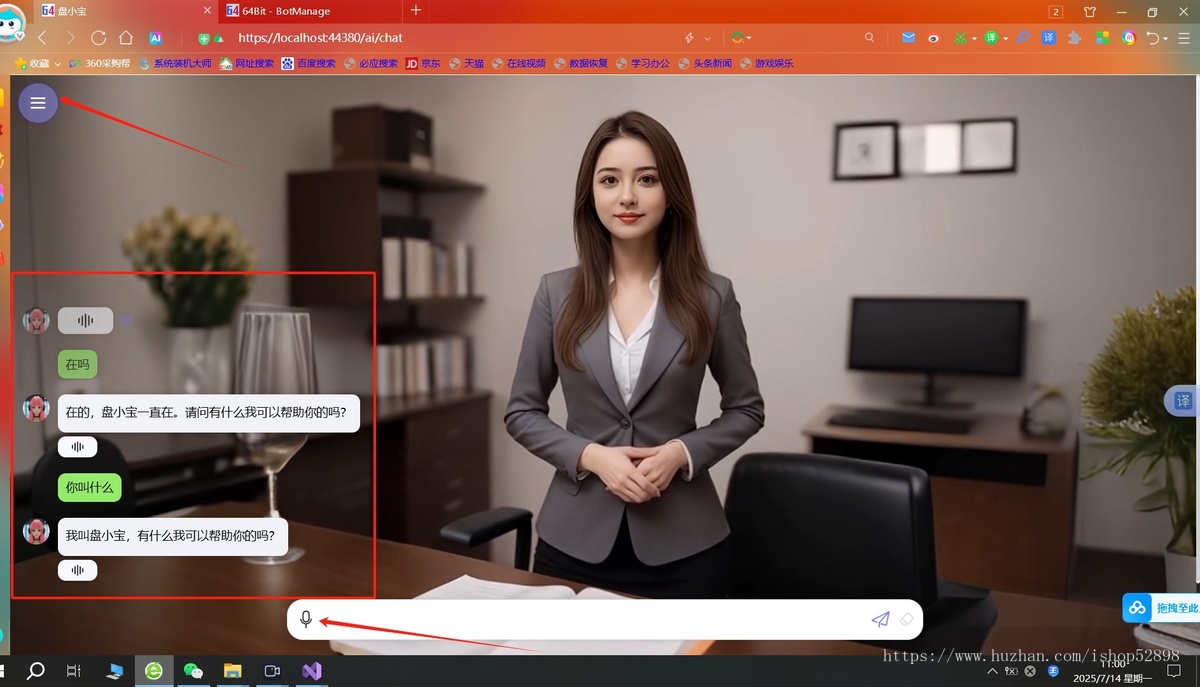The width and height of the screenshot is (1200, 687).
Task: Open the search engine selector dropdown
Action: point(741,38)
